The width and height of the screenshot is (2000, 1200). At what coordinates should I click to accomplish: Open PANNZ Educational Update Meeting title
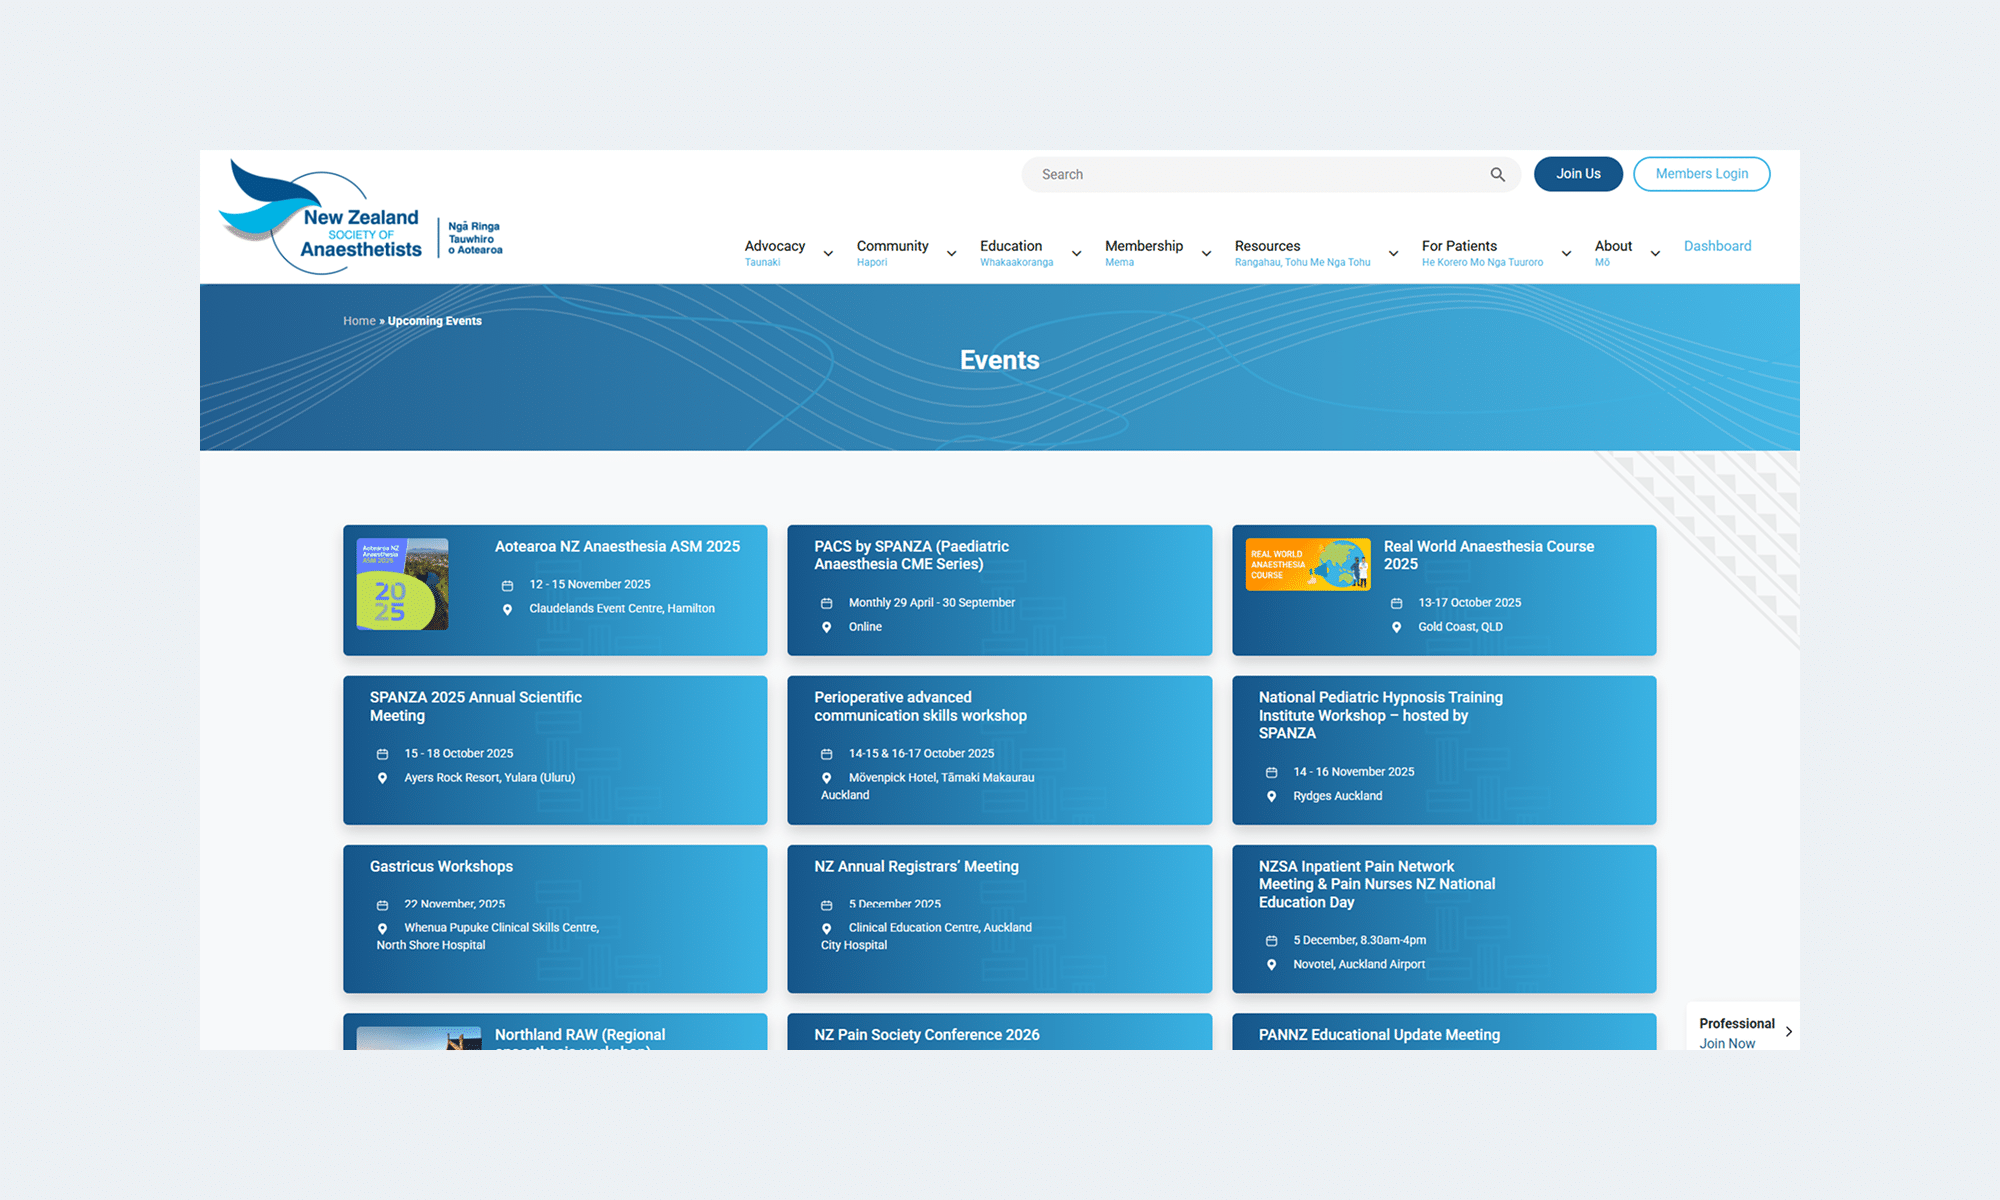(1379, 1035)
